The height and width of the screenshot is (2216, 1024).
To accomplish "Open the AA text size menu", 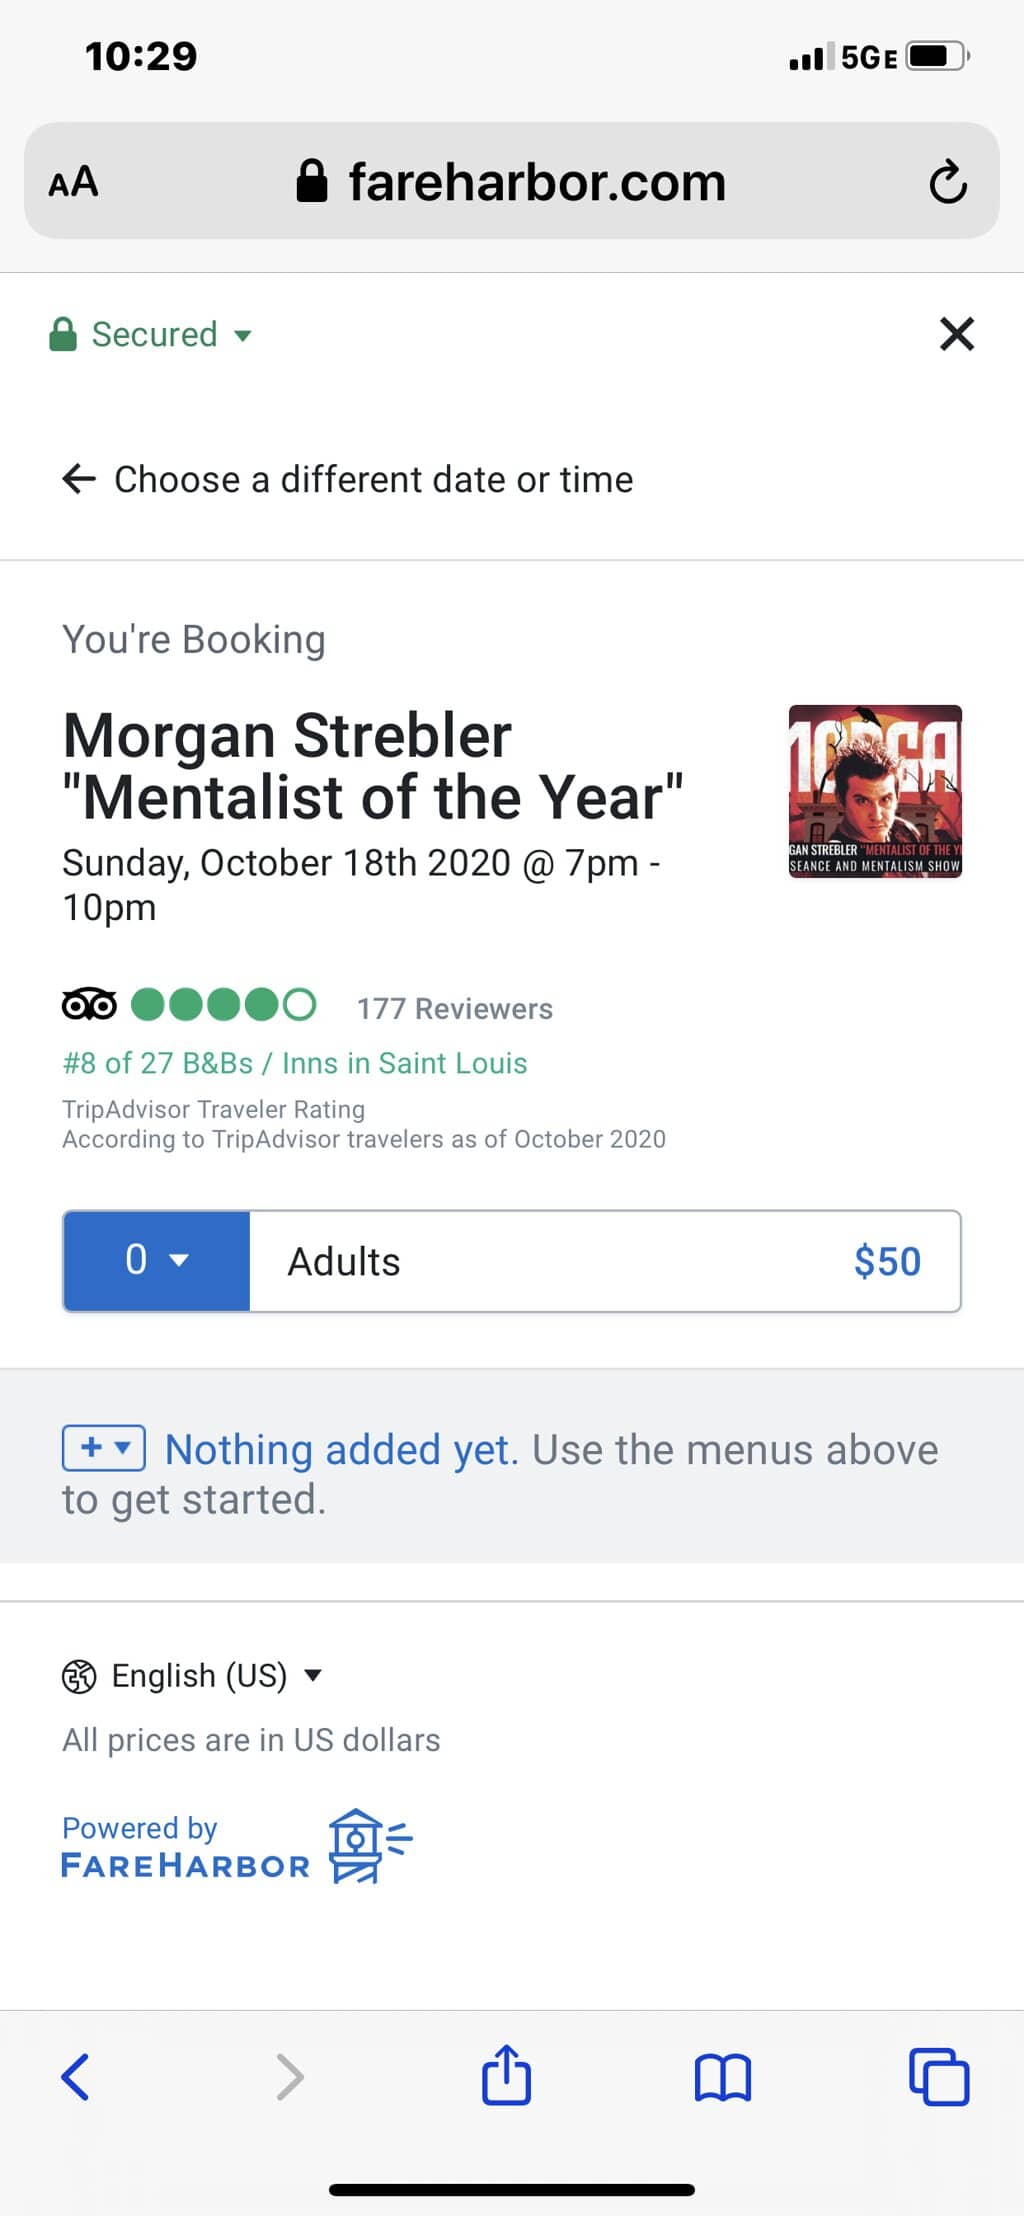I will point(74,182).
